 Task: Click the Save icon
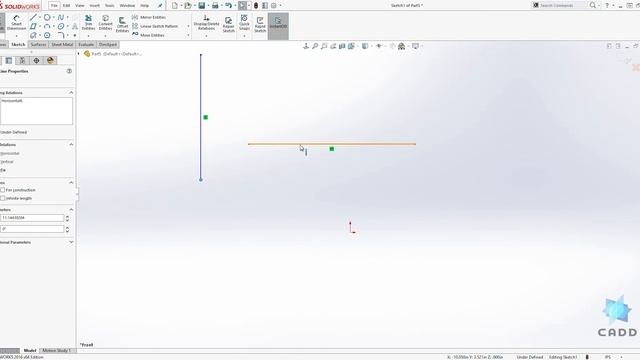pos(202,5)
